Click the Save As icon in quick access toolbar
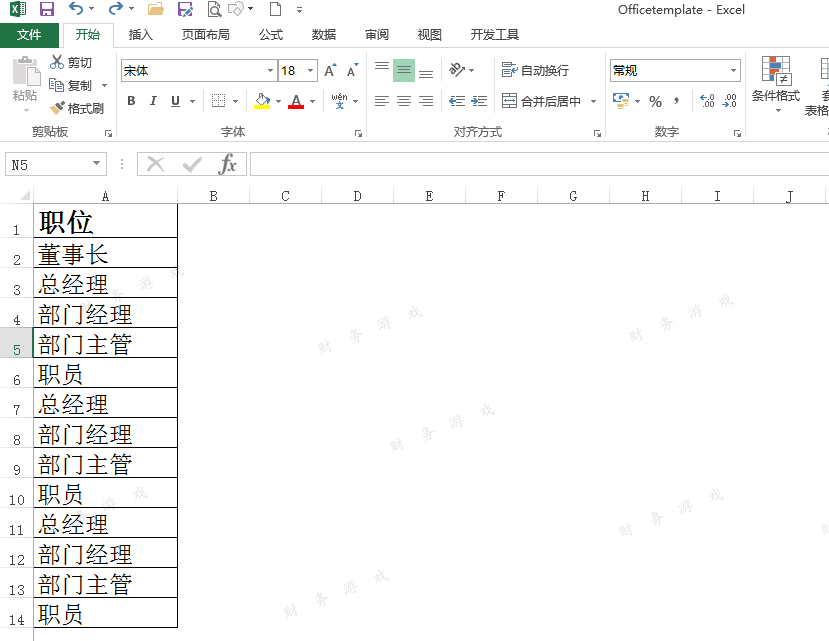Image resolution: width=829 pixels, height=641 pixels. pos(185,9)
